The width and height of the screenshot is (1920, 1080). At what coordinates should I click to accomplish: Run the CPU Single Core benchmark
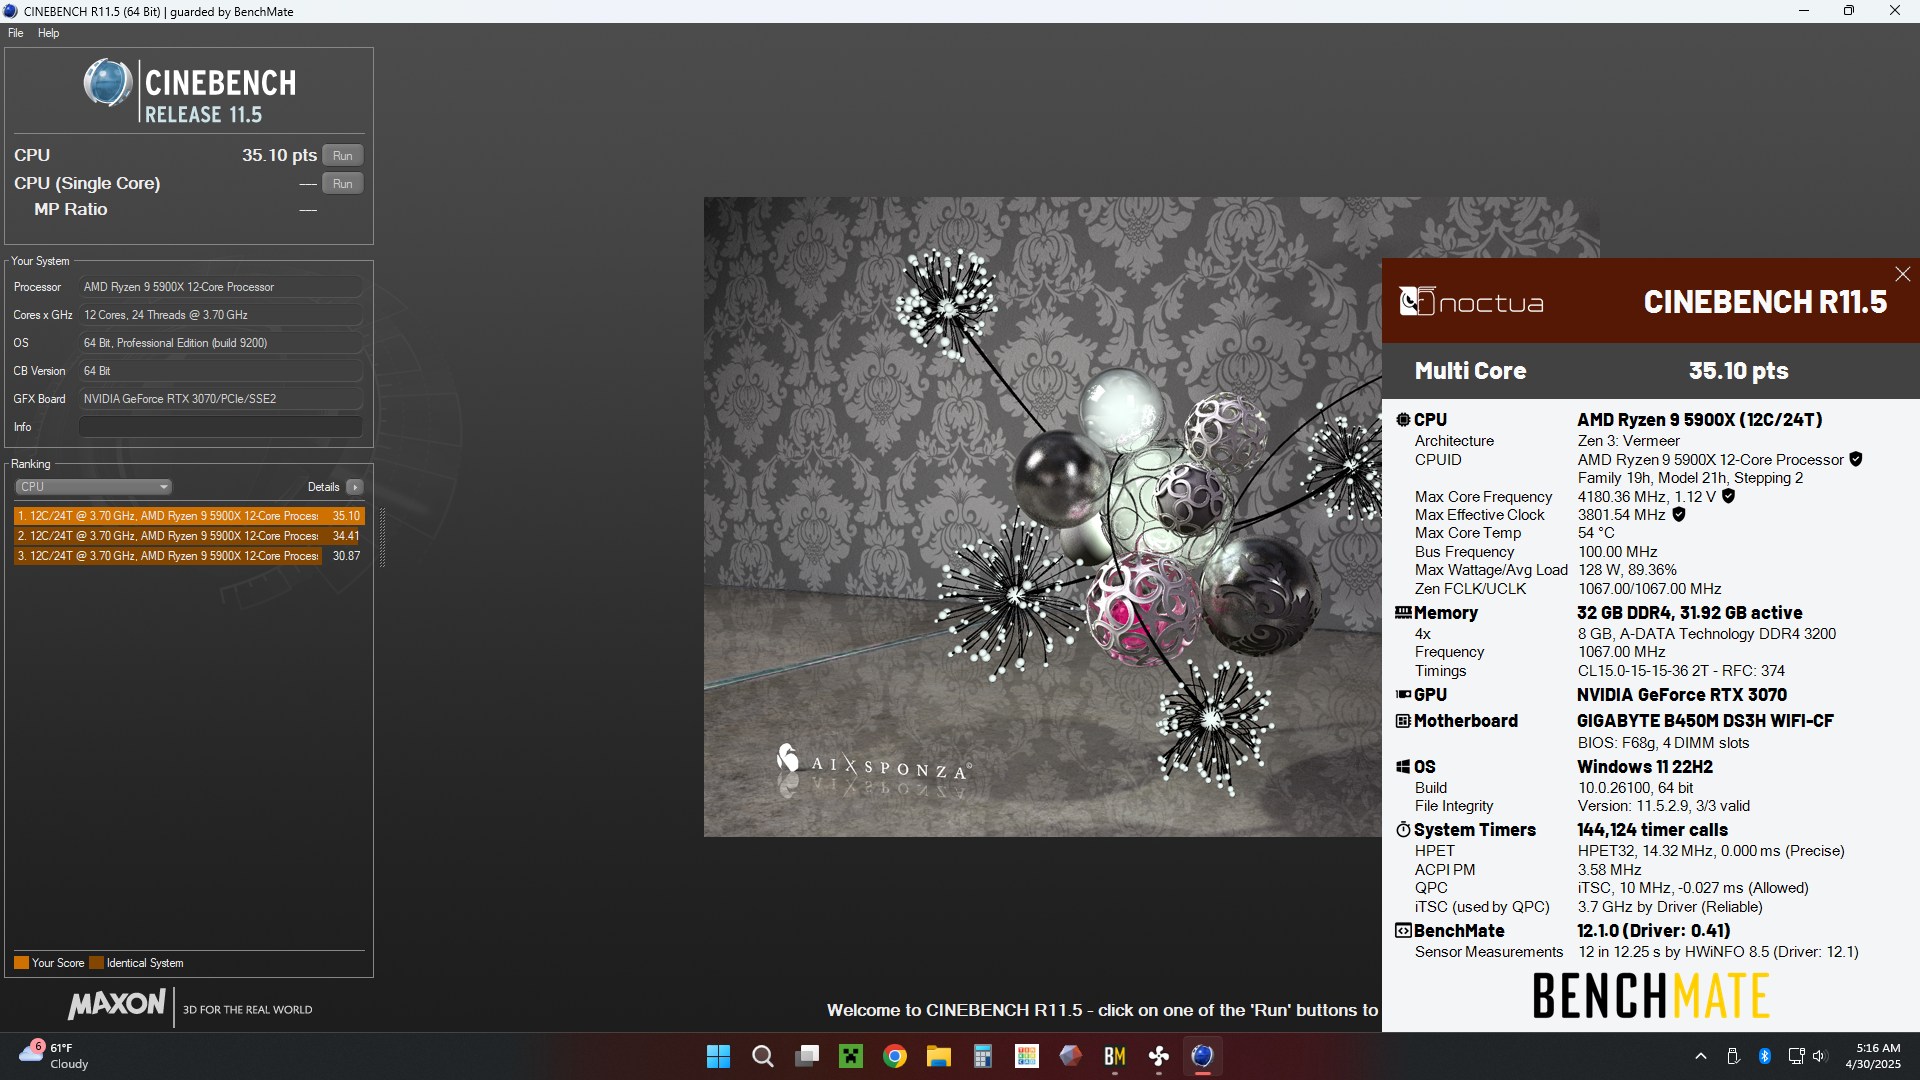(342, 183)
